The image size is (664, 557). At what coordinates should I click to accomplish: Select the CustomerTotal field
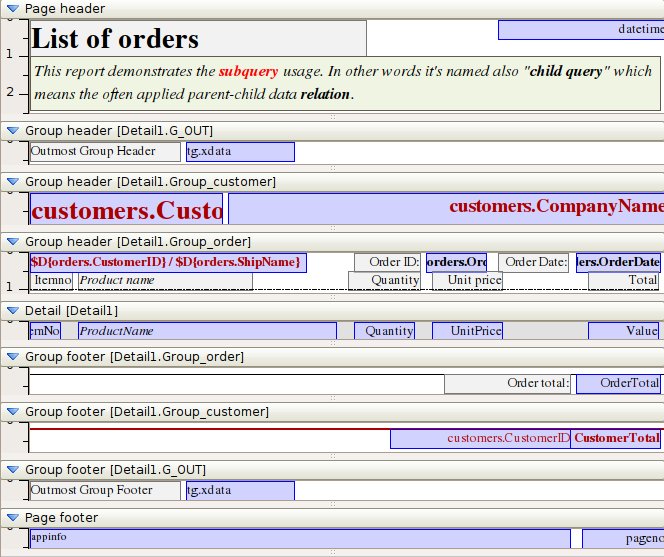click(x=616, y=439)
